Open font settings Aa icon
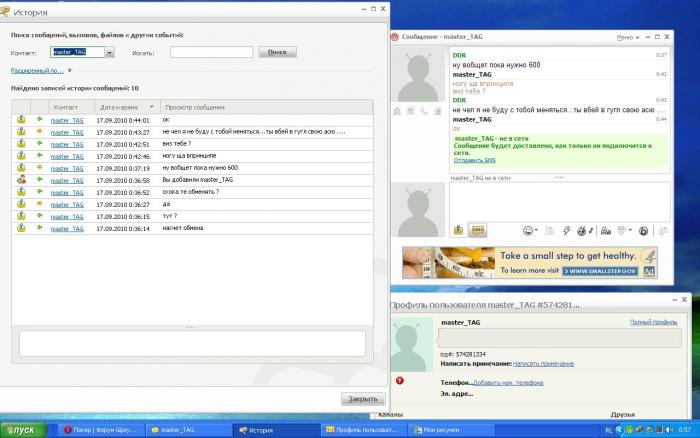Viewport: 700px width, 438px height. 606,230
